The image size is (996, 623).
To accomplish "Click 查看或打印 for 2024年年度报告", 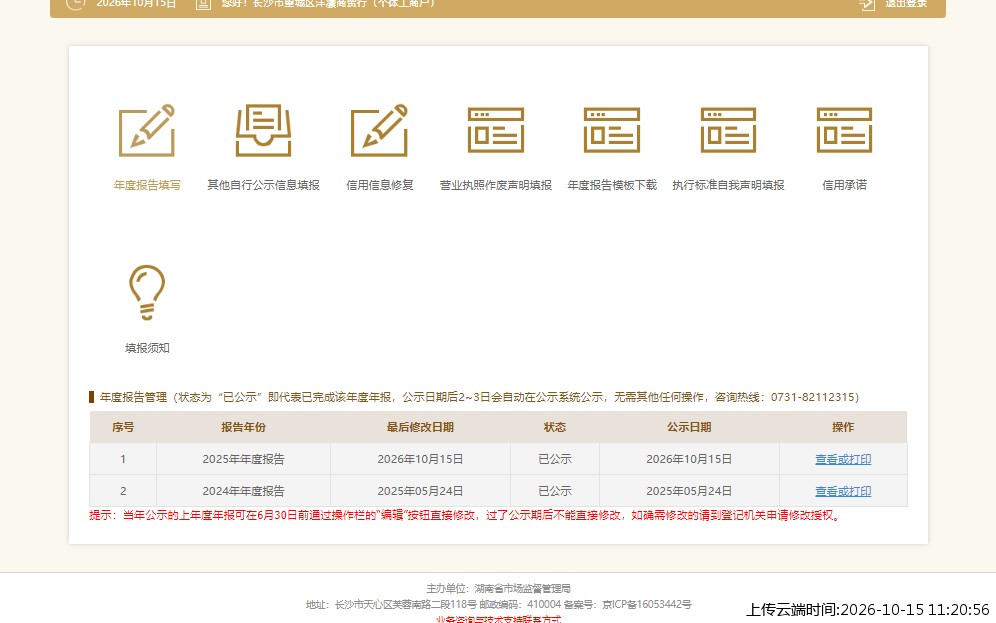I will [x=843, y=491].
